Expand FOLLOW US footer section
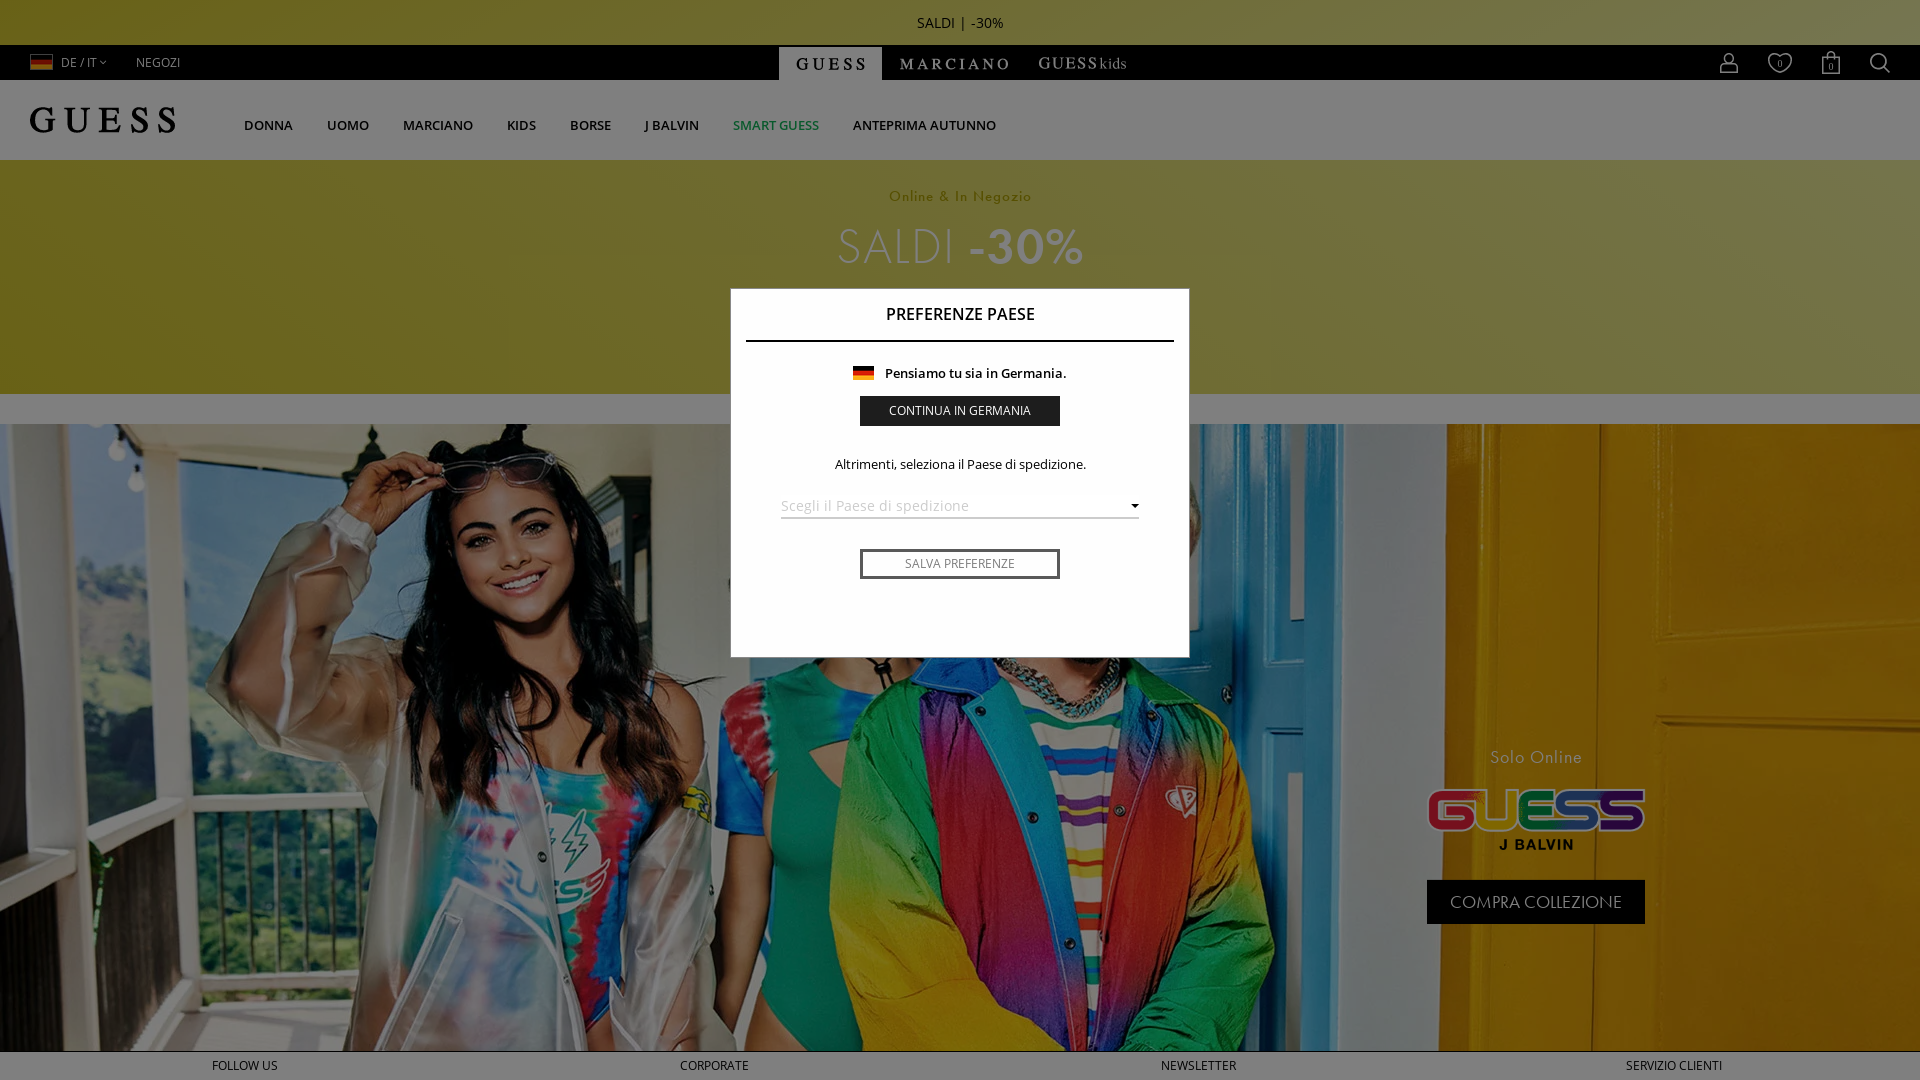The width and height of the screenshot is (1920, 1080). [x=245, y=1066]
